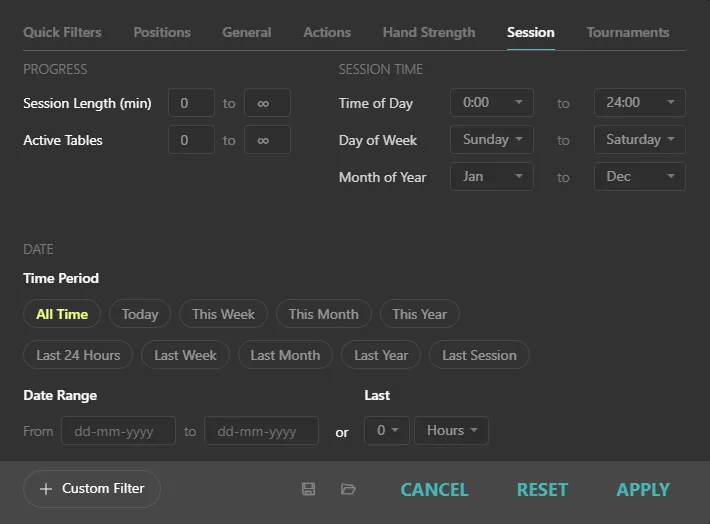Pick the Last 24 Hours period

[x=78, y=355]
